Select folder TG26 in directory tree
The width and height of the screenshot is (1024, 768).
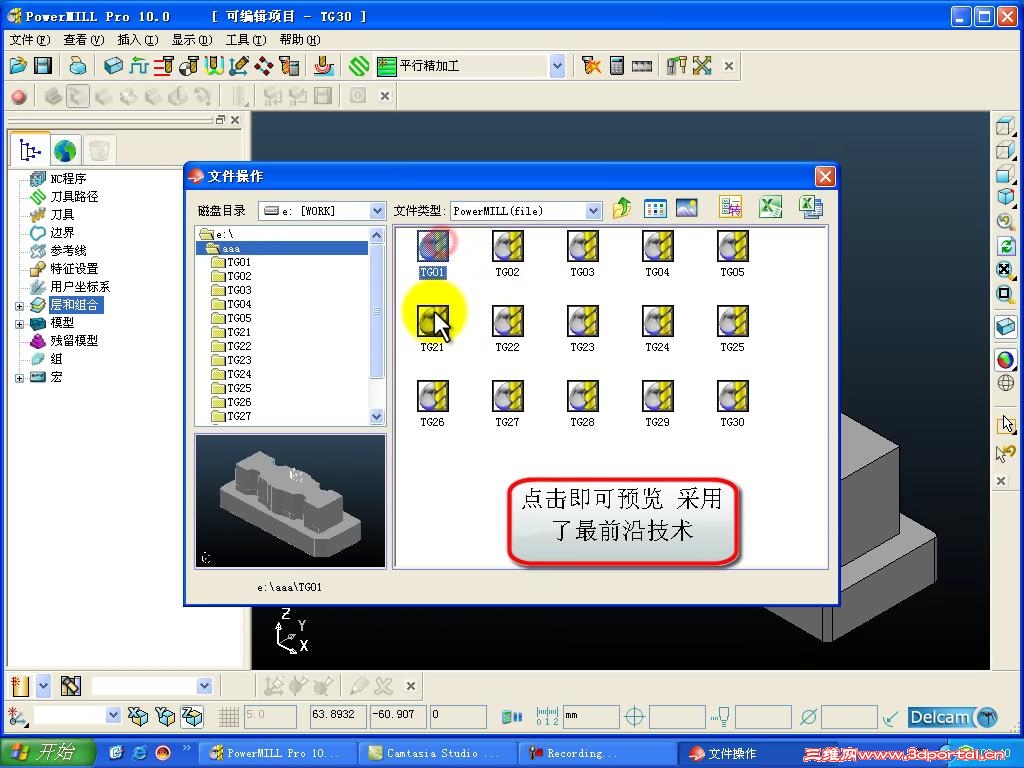tap(239, 402)
